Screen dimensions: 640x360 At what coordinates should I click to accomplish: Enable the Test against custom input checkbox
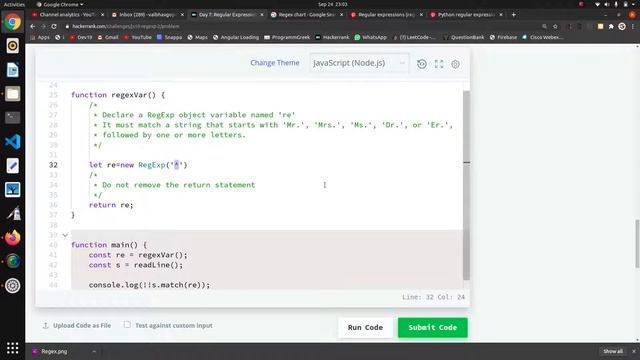tap(127, 325)
